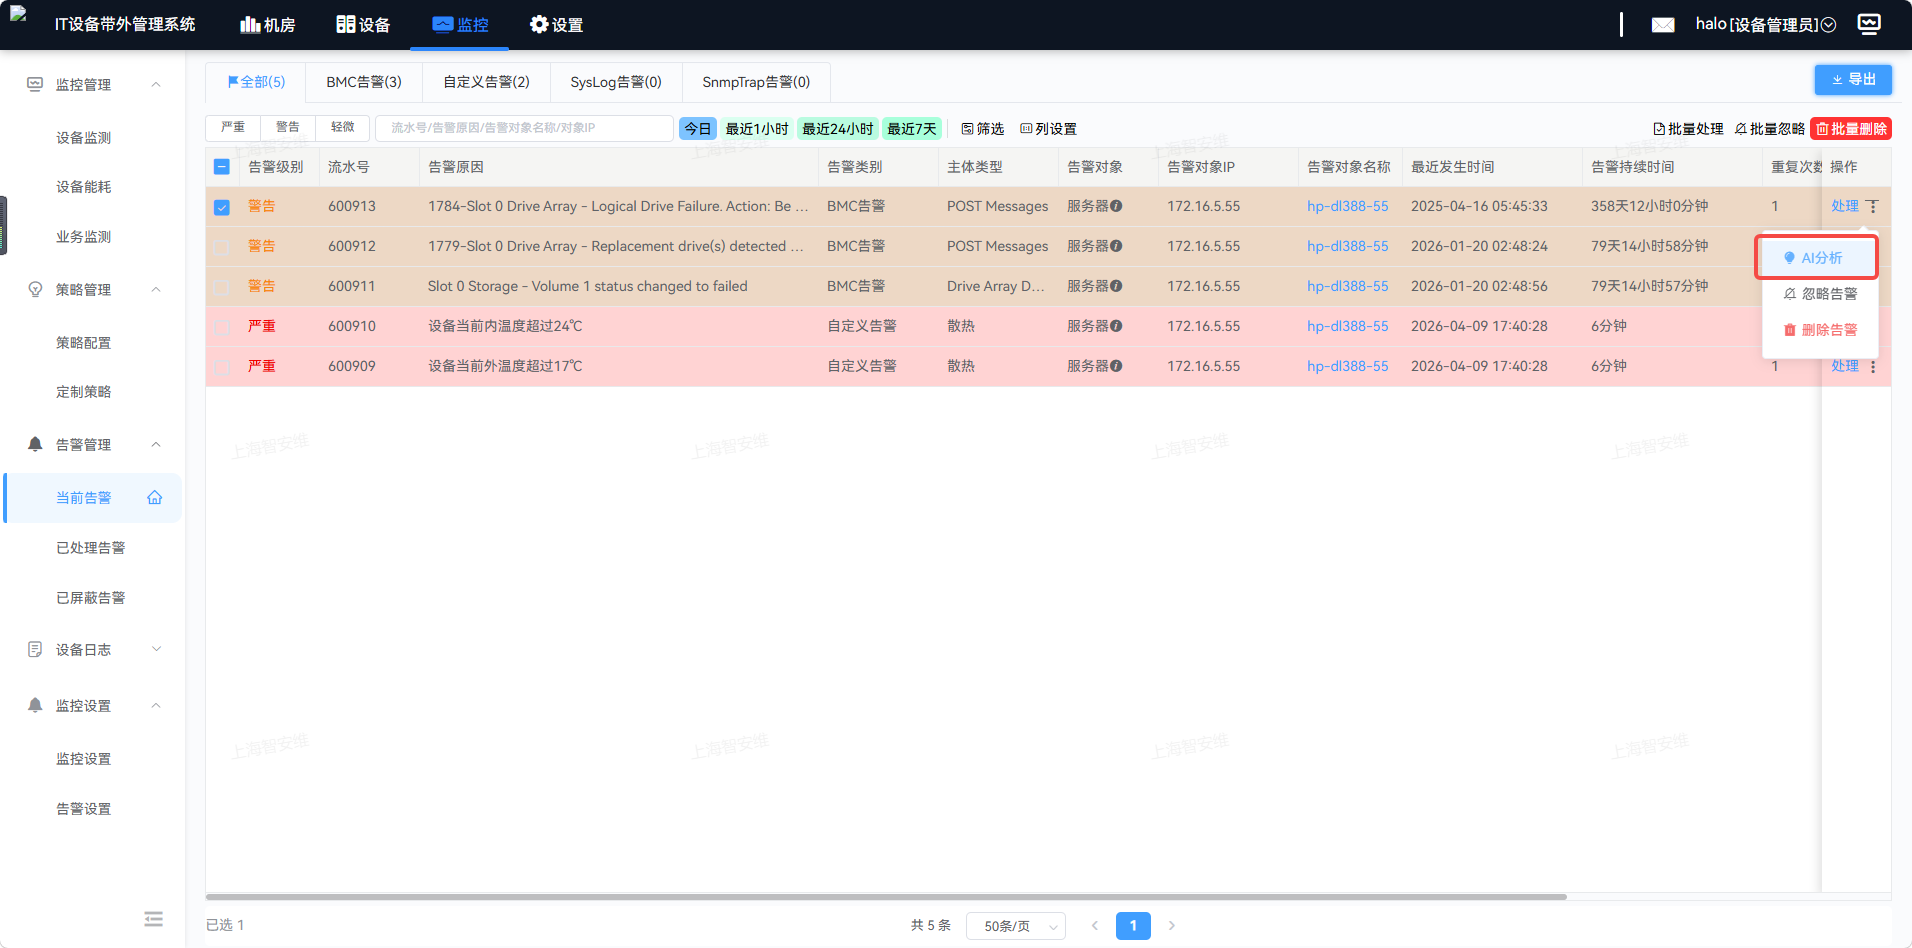Click the more-actions icon in row 600913

[1873, 206]
